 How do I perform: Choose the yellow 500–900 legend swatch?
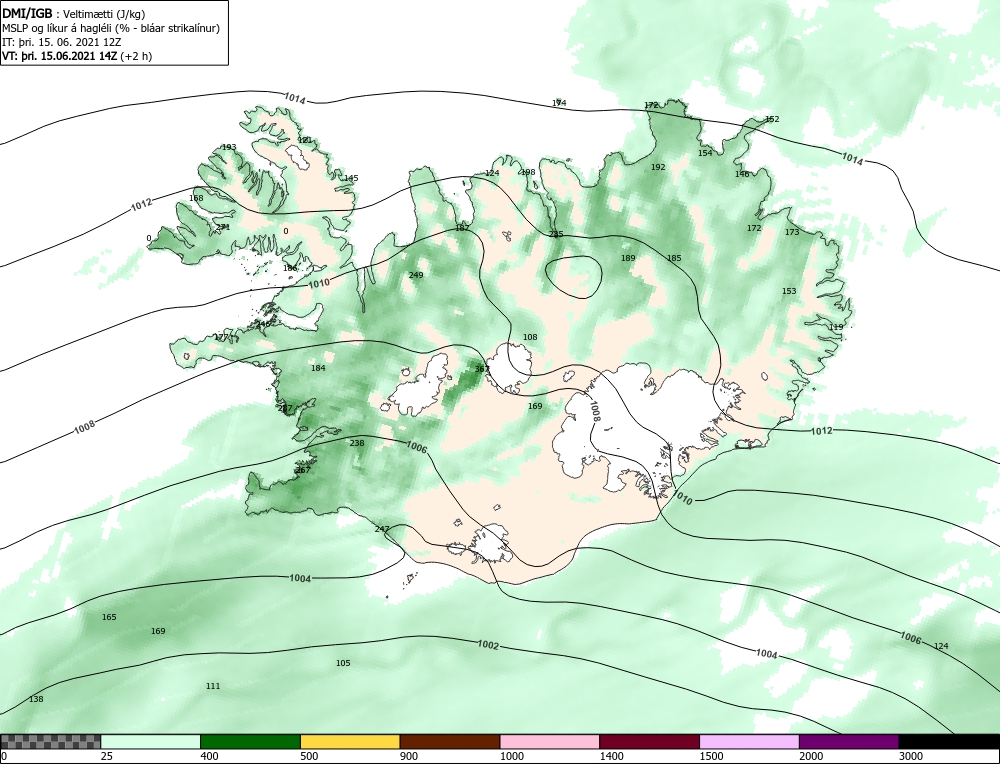[350, 741]
